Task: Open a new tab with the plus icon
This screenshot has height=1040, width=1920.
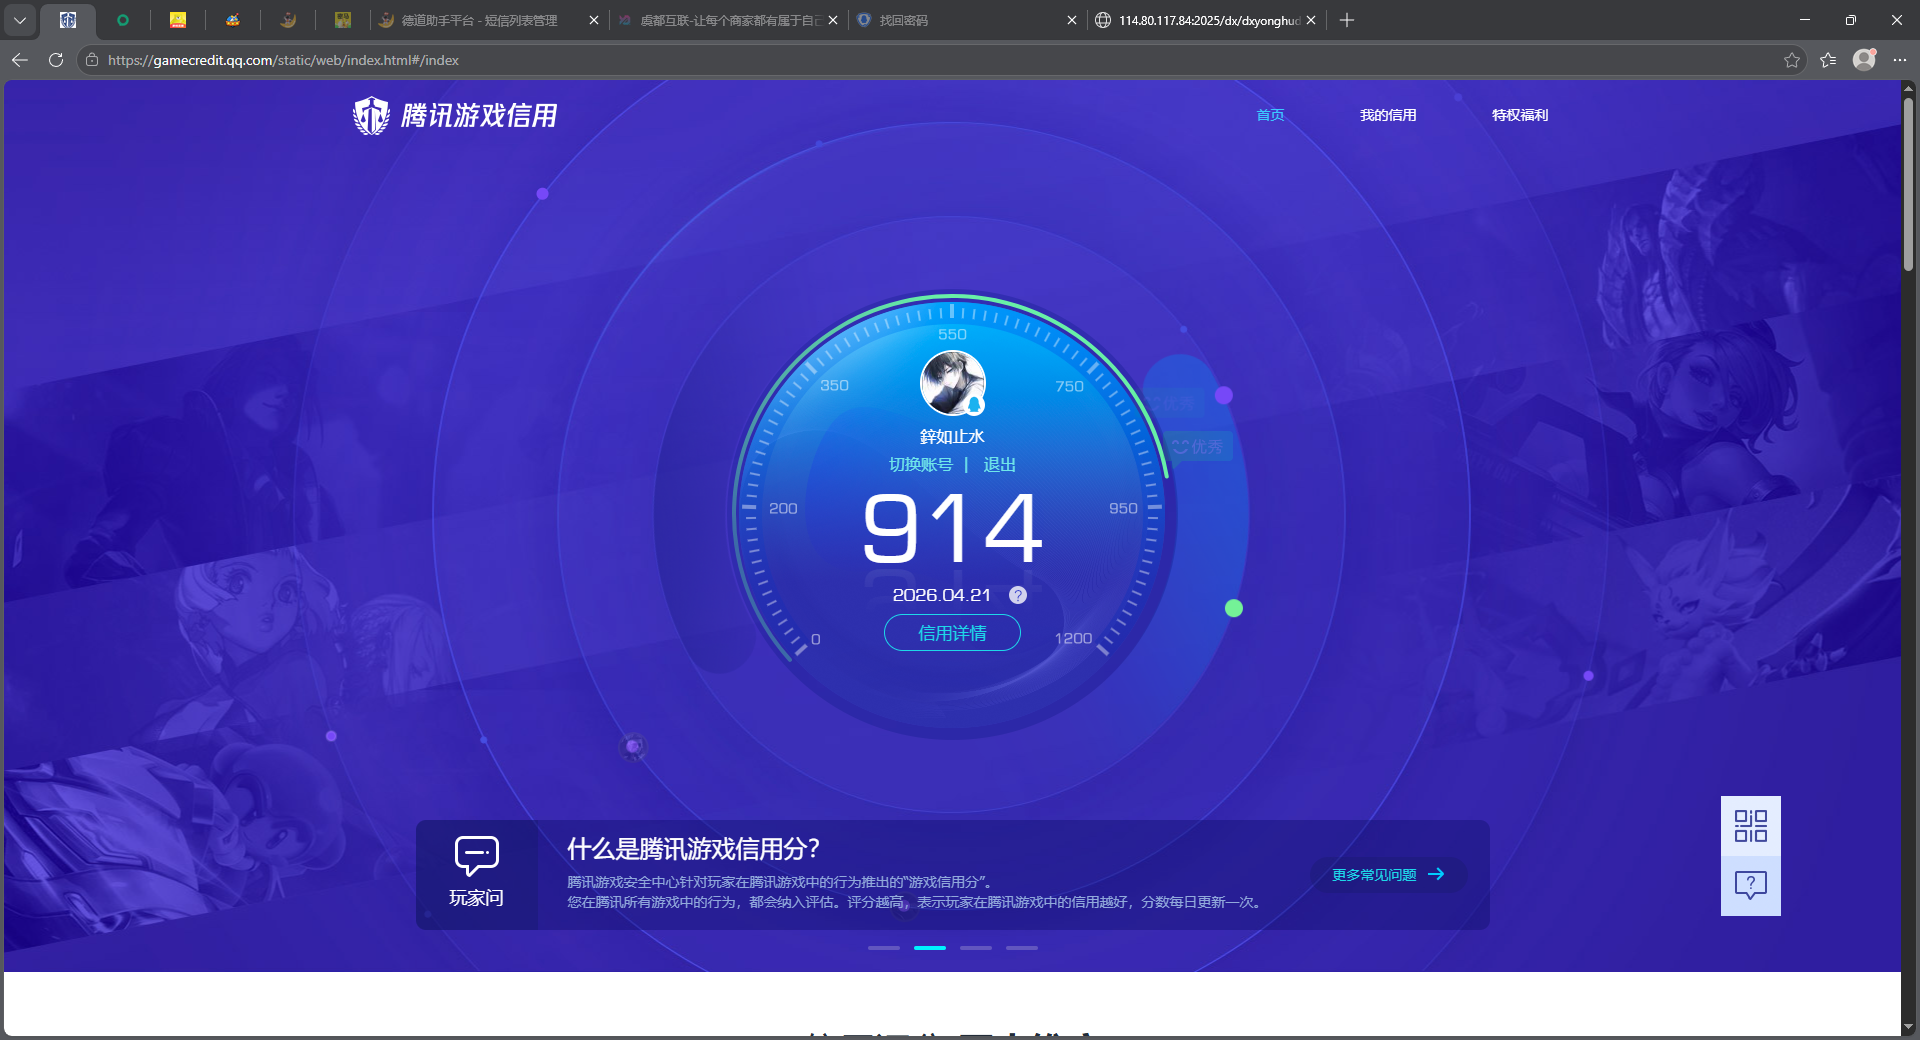Action: 1346,20
